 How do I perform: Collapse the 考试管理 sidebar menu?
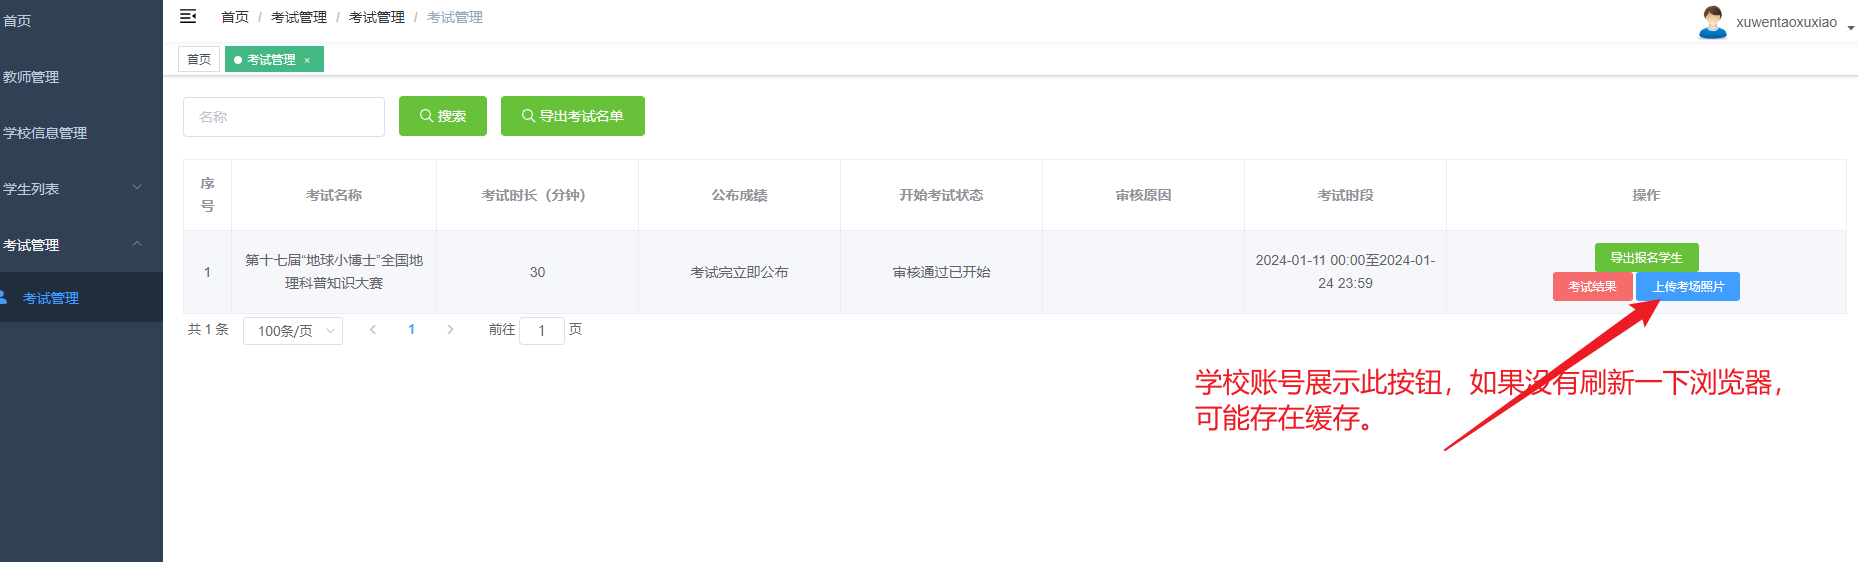pos(81,245)
